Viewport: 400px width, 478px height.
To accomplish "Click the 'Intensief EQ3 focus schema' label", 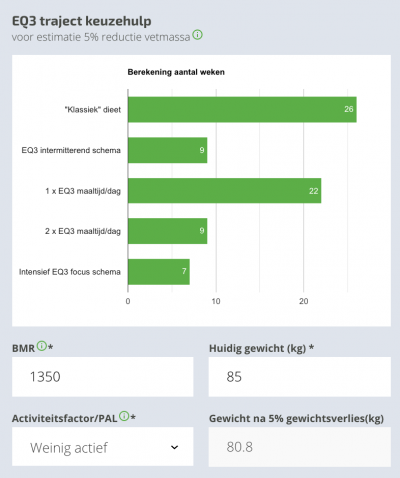I will [x=70, y=272].
